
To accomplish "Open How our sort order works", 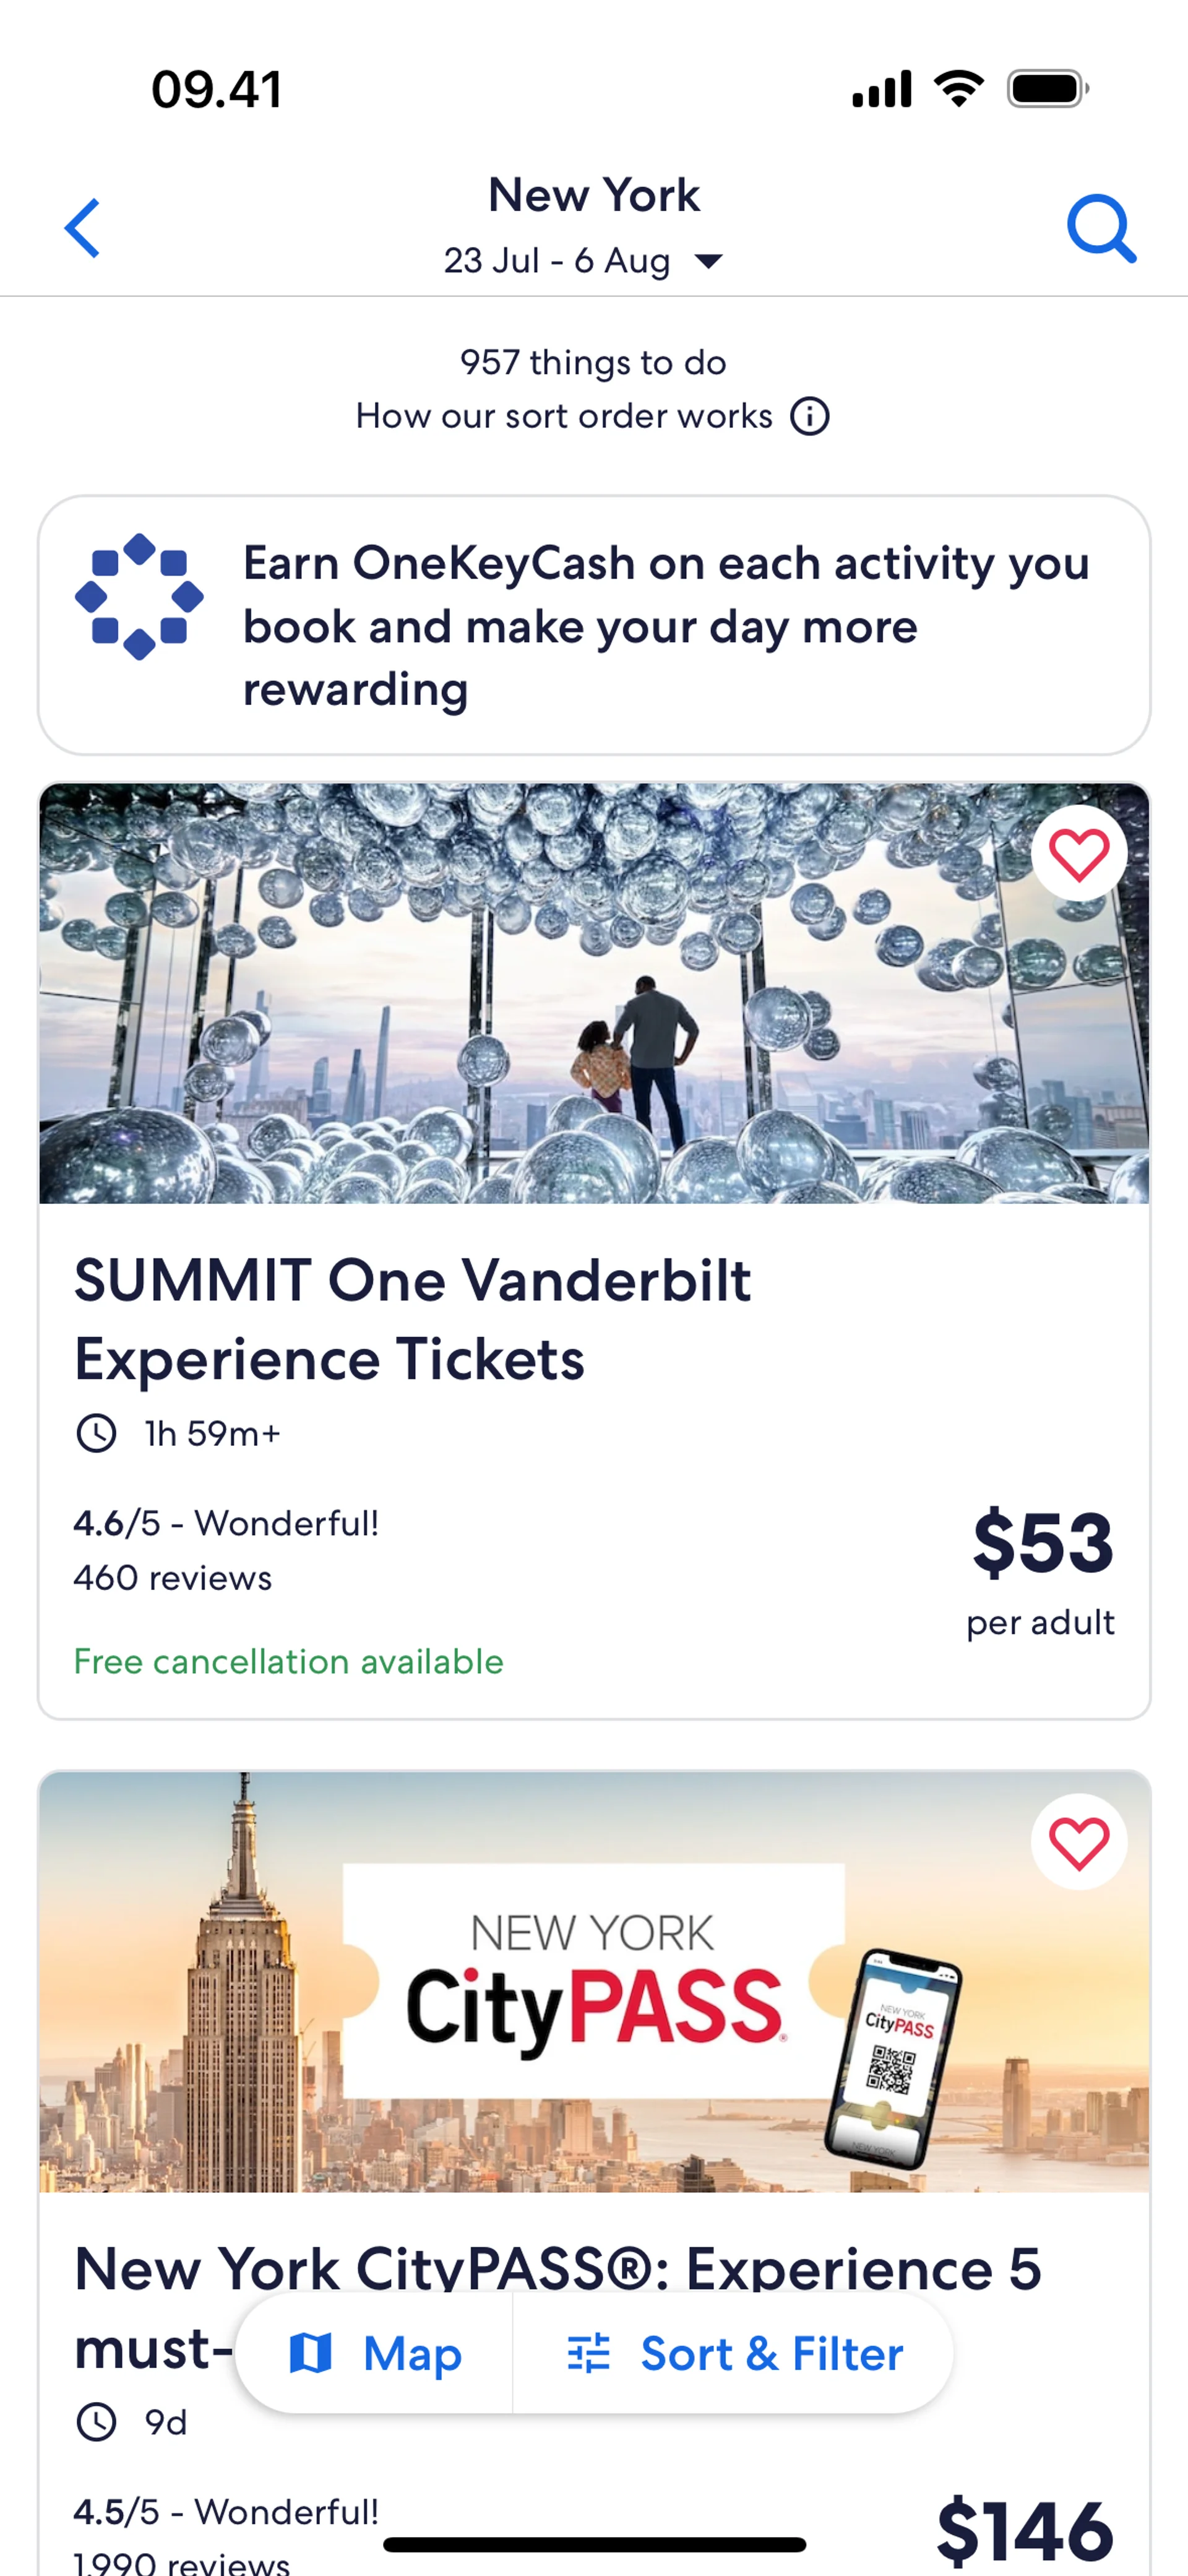I will tap(564, 416).
